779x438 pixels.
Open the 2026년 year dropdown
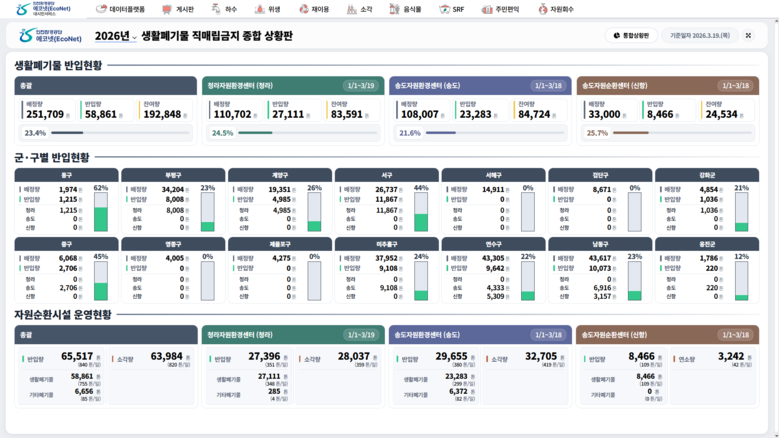coord(116,36)
